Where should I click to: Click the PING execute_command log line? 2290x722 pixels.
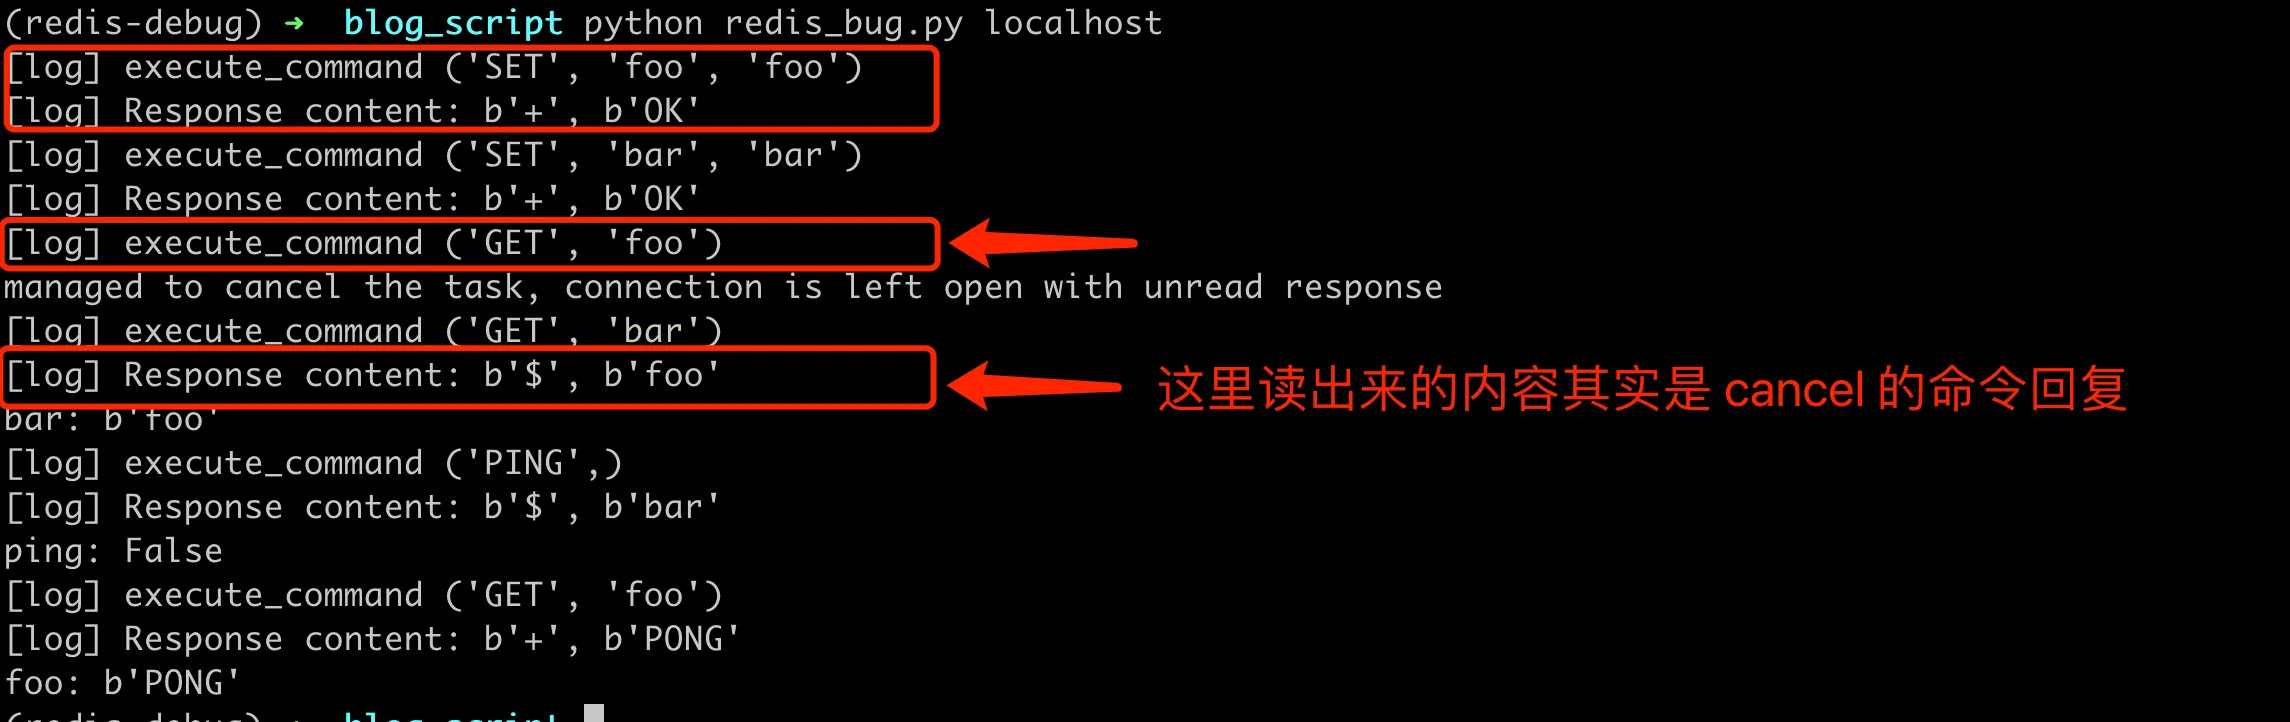click(314, 463)
